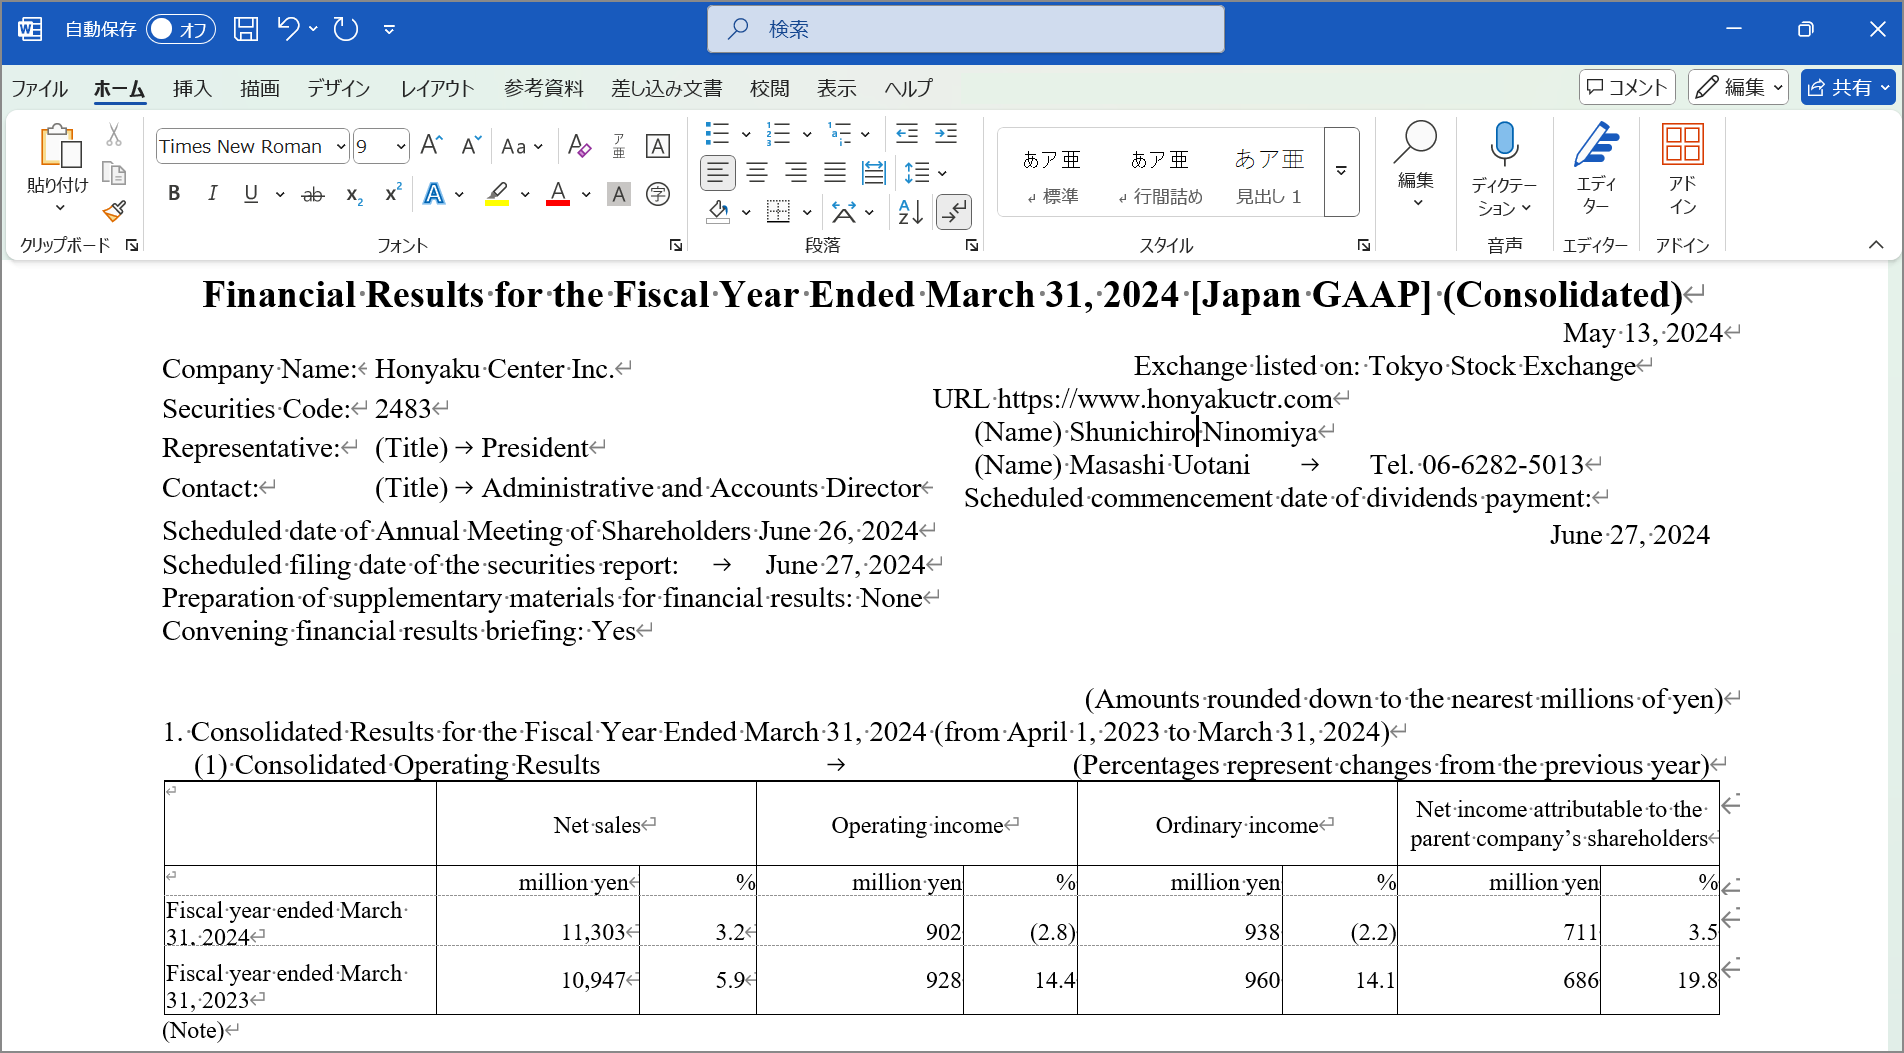The image size is (1904, 1053).
Task: Expand the styles gallery
Action: (x=1342, y=171)
